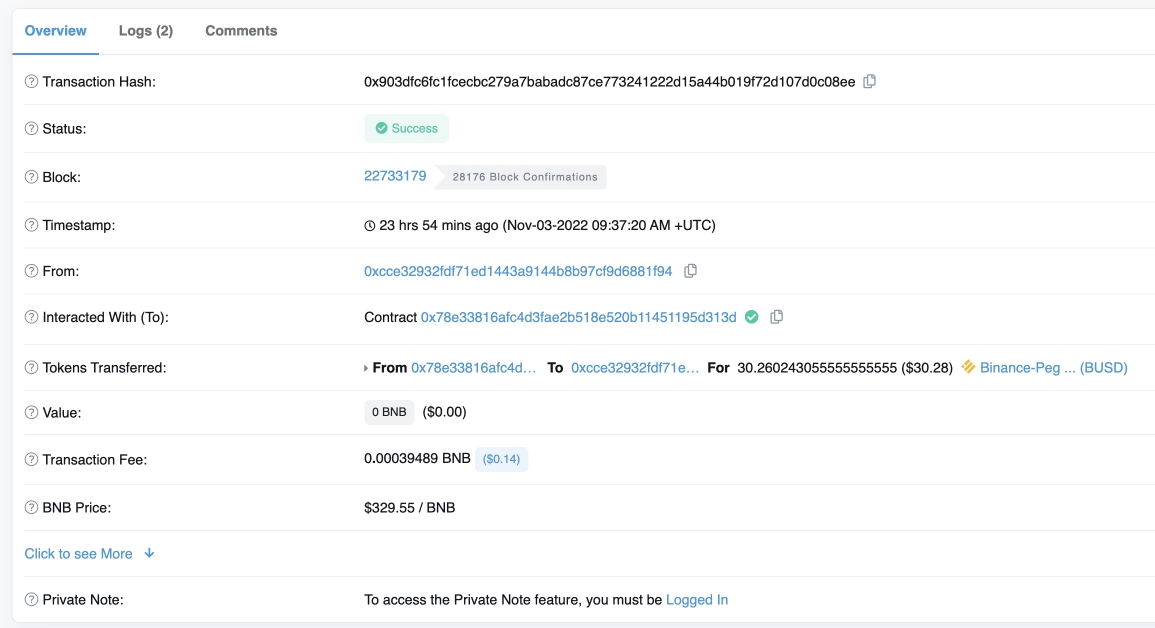Open help icon beside BNB Price

(x=31, y=507)
